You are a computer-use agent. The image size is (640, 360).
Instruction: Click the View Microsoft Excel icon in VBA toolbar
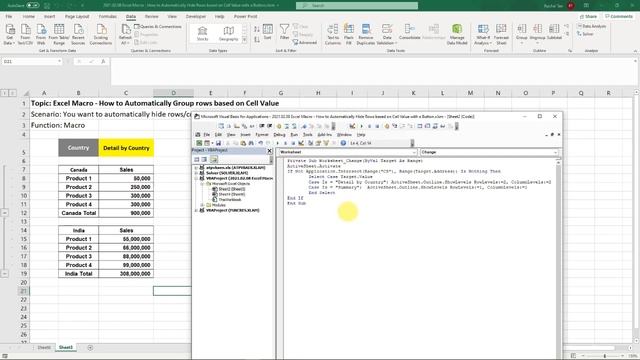click(x=199, y=143)
